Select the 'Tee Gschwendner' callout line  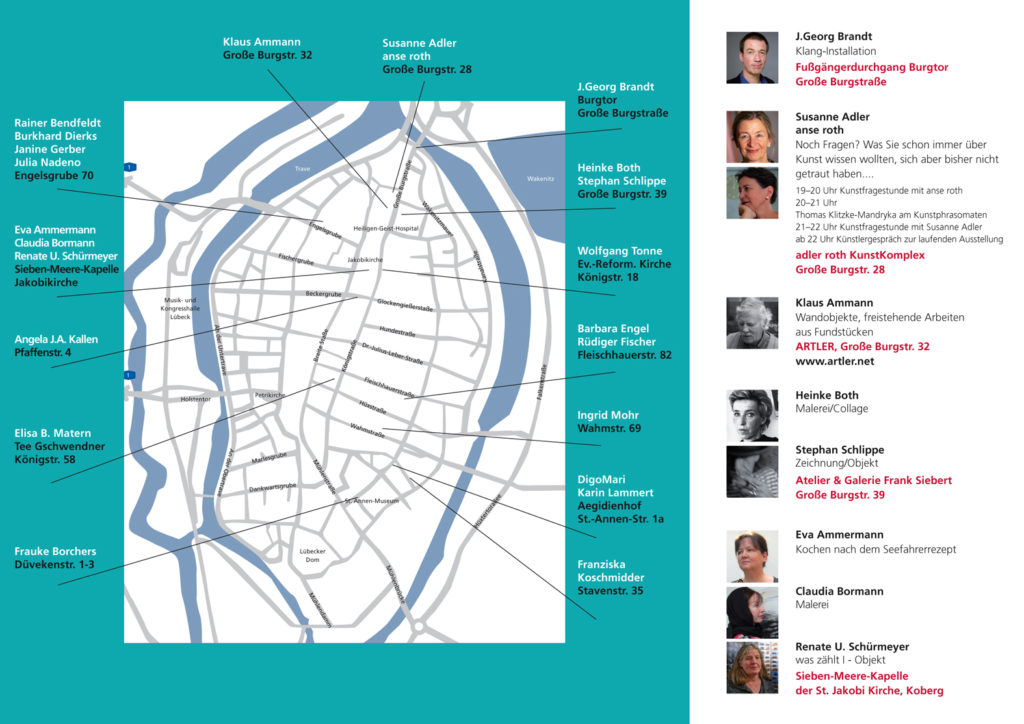(x=59, y=446)
